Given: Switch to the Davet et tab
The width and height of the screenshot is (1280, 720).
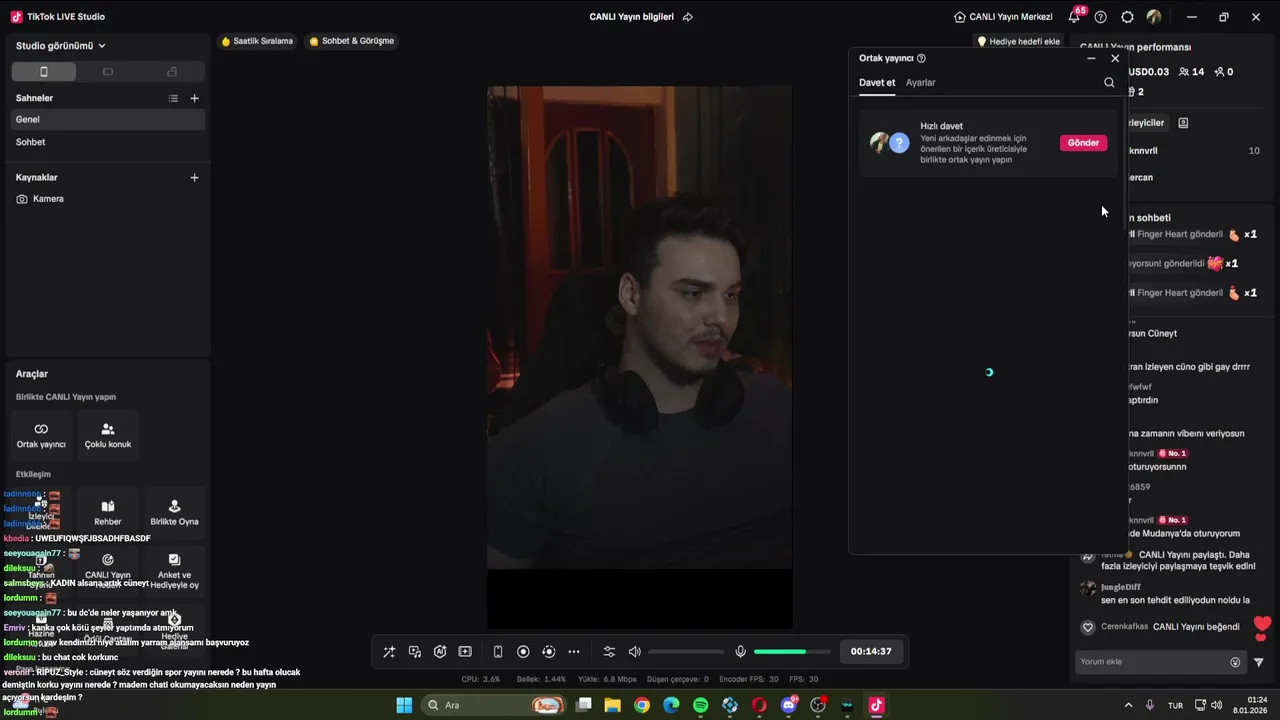Looking at the screenshot, I should click(877, 83).
